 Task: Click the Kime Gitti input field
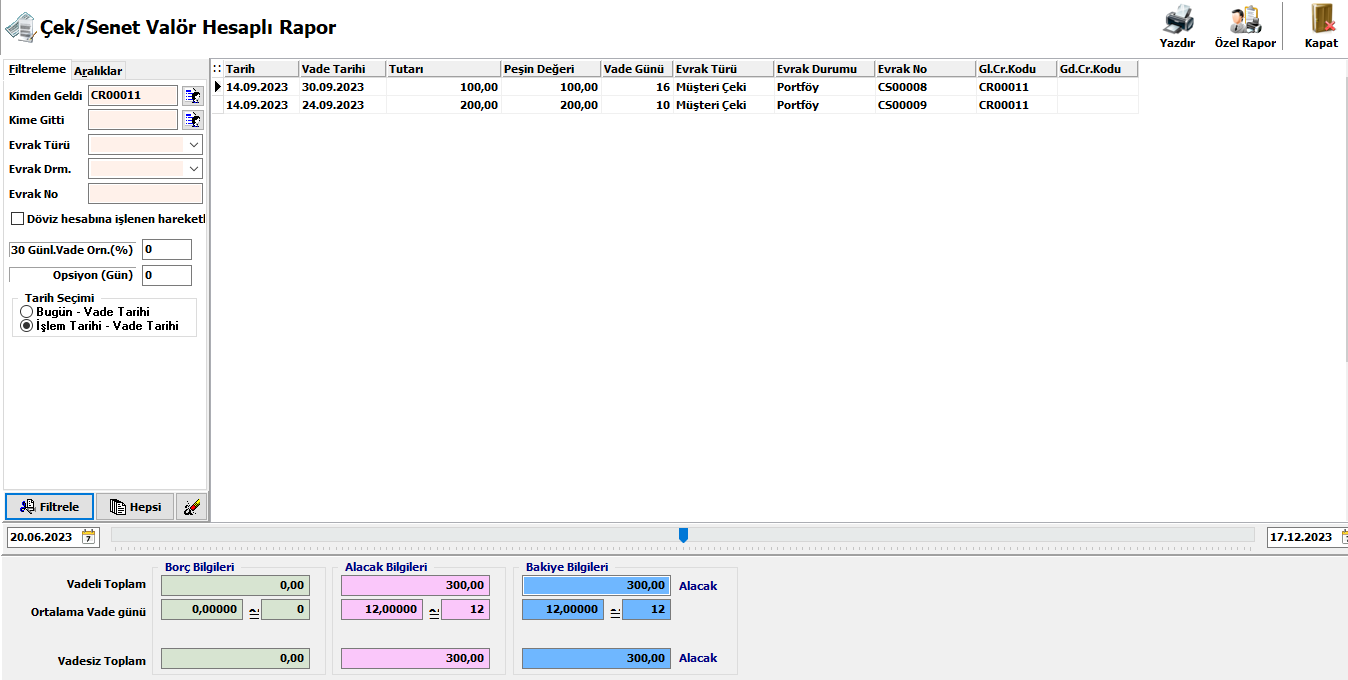(133, 120)
